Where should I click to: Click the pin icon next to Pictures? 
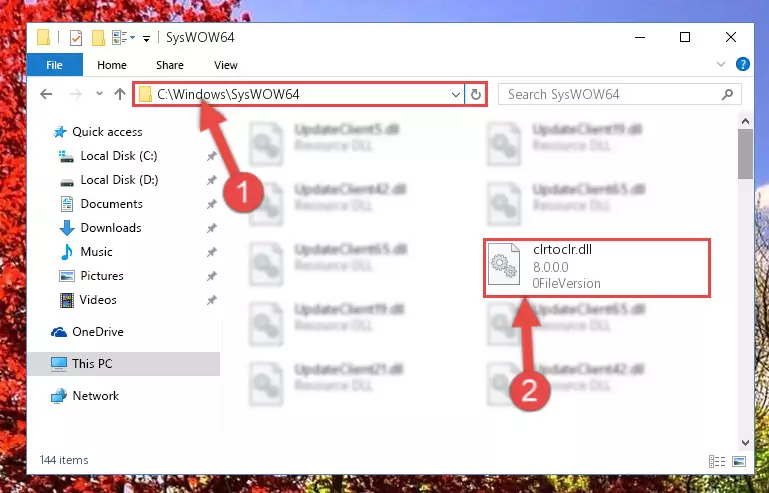click(211, 276)
